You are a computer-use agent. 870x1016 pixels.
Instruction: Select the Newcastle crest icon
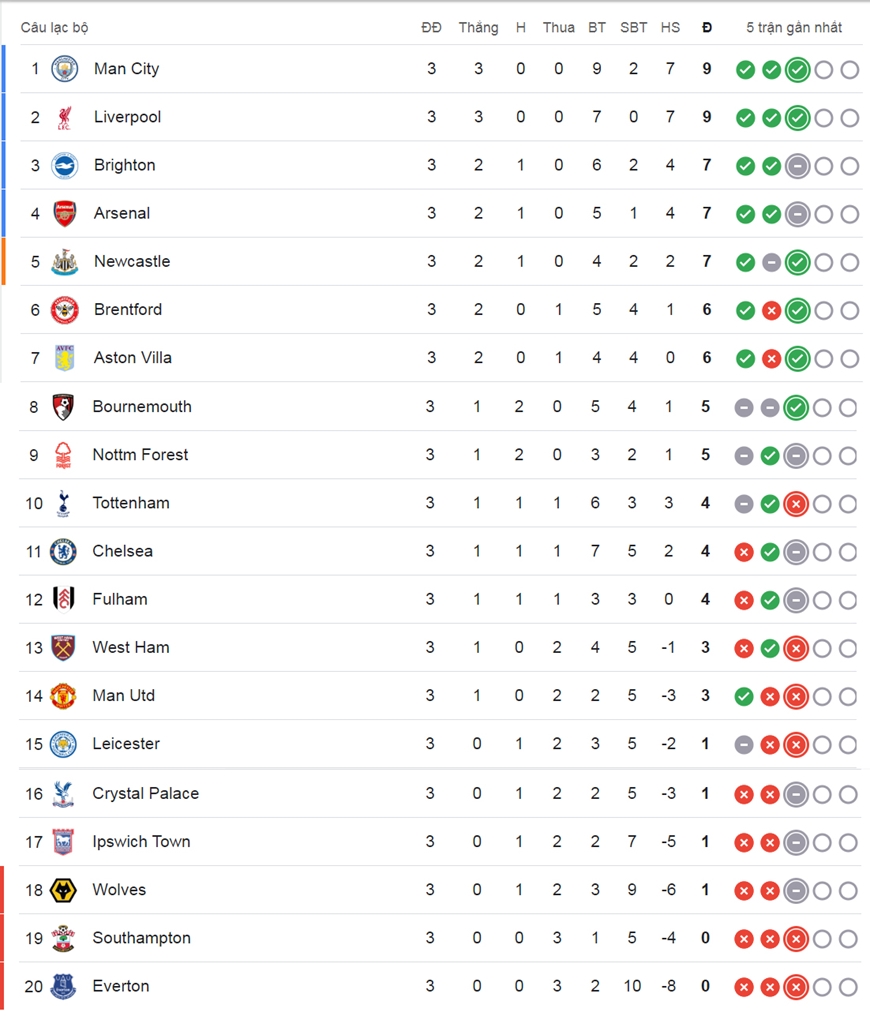[x=65, y=262]
